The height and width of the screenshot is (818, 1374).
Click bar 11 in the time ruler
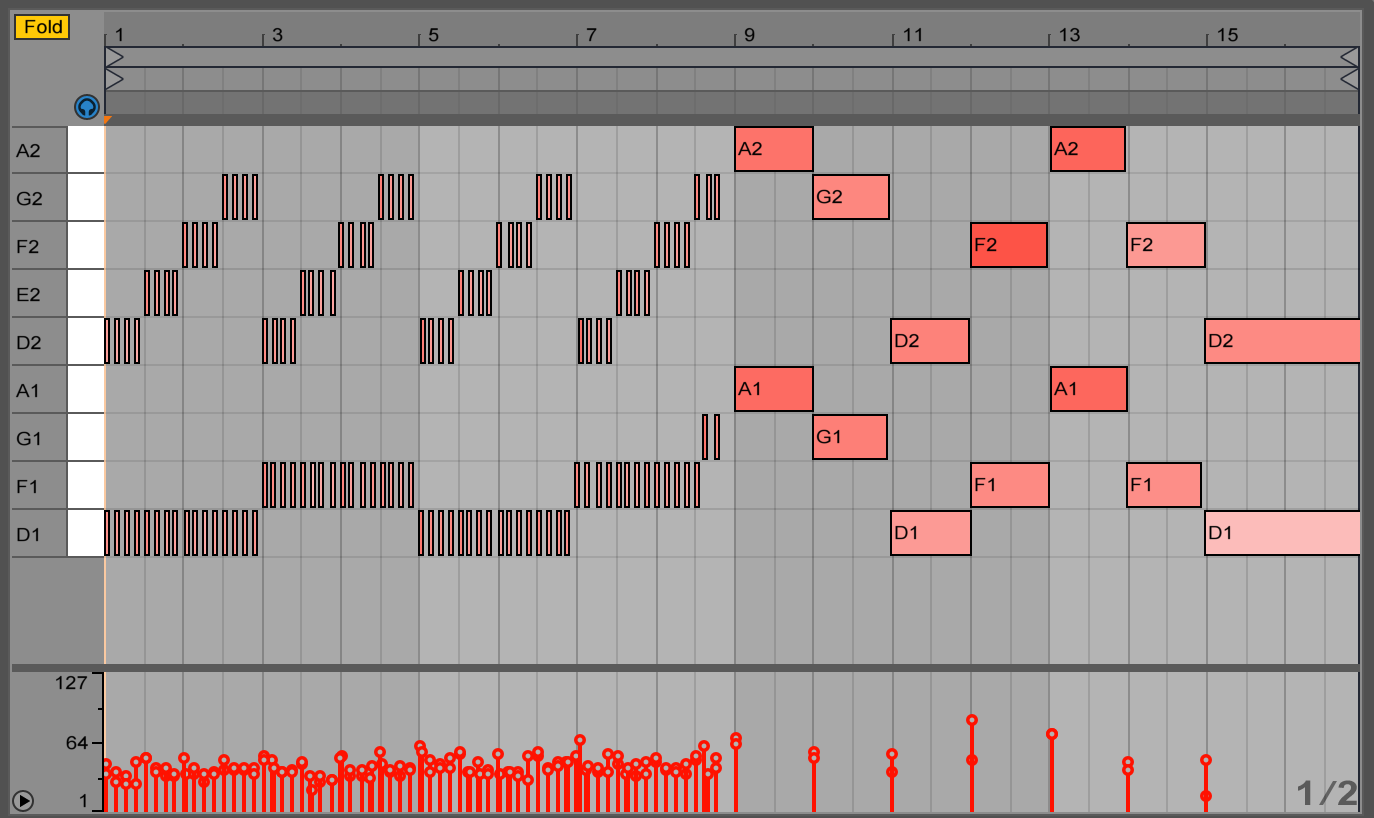point(912,35)
